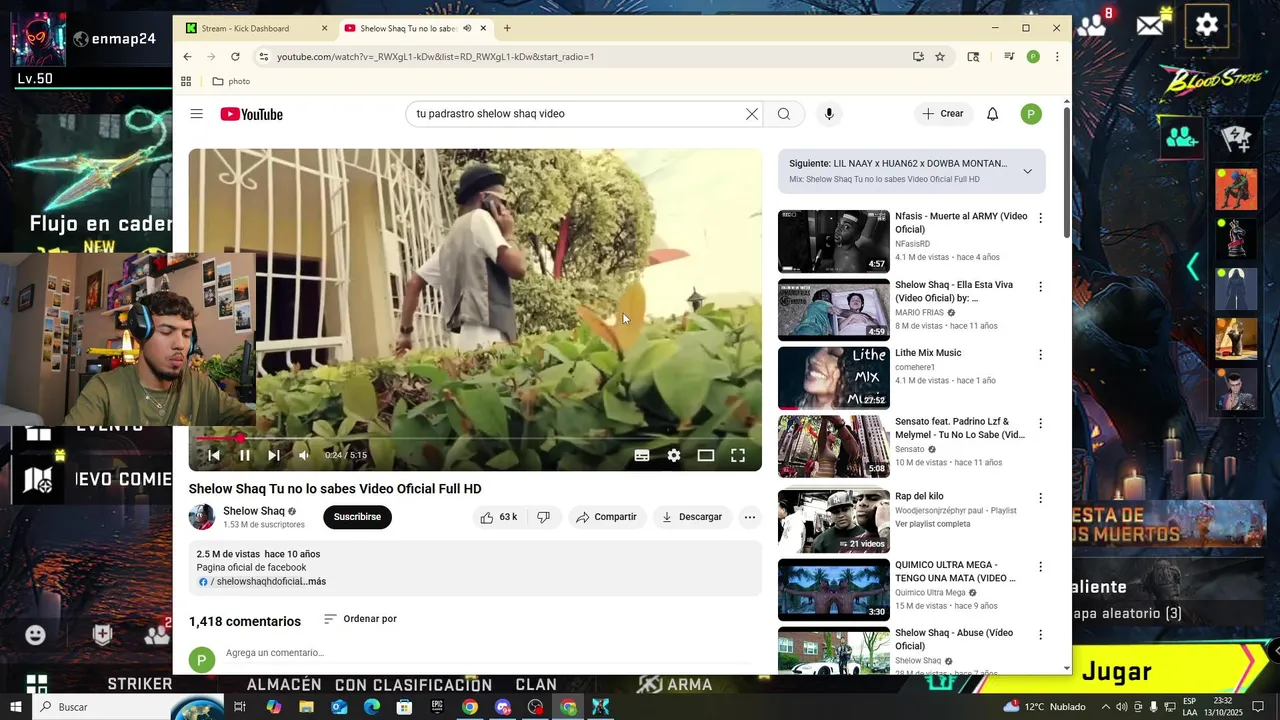This screenshot has width=1280, height=720.
Task: Reload the page in Chrome
Action: (x=235, y=57)
